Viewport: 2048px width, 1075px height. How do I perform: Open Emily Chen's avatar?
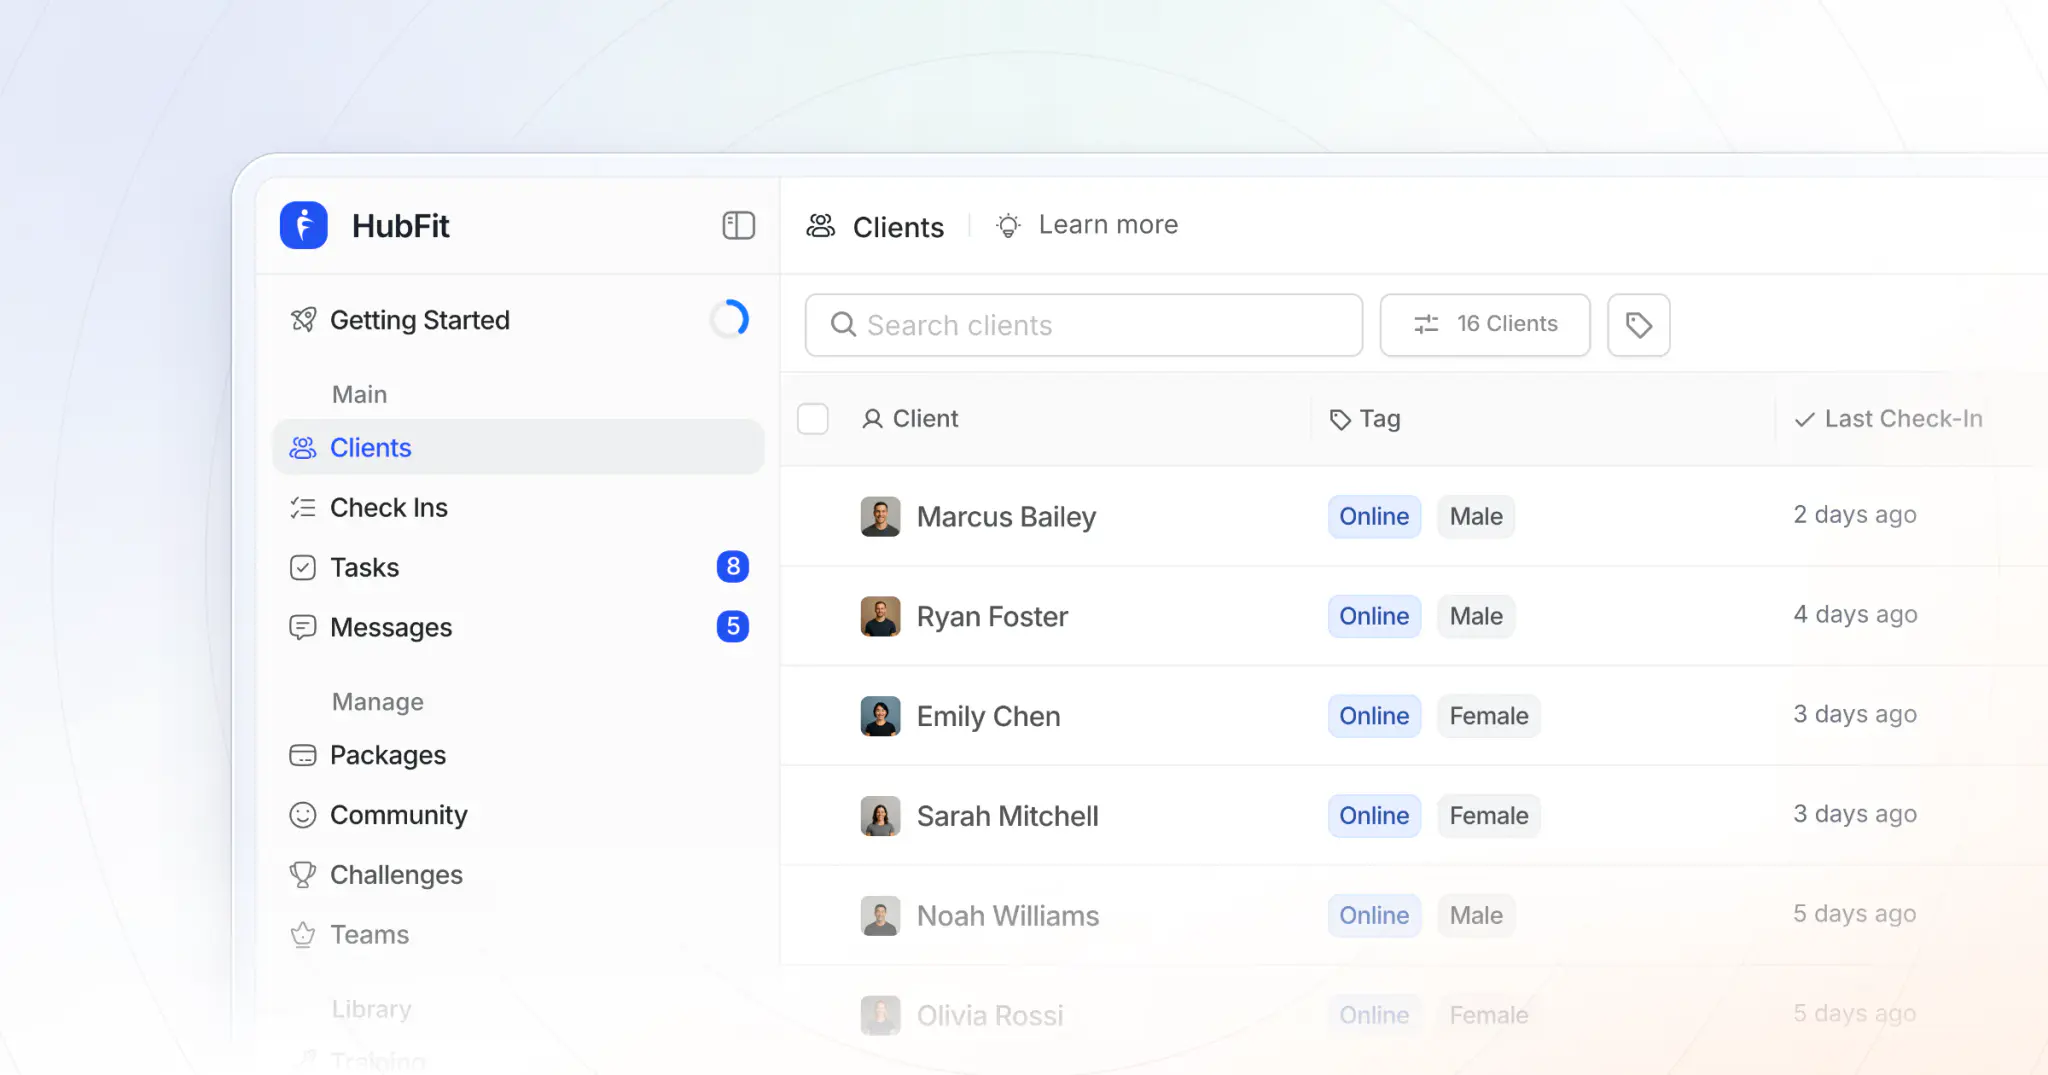click(880, 716)
